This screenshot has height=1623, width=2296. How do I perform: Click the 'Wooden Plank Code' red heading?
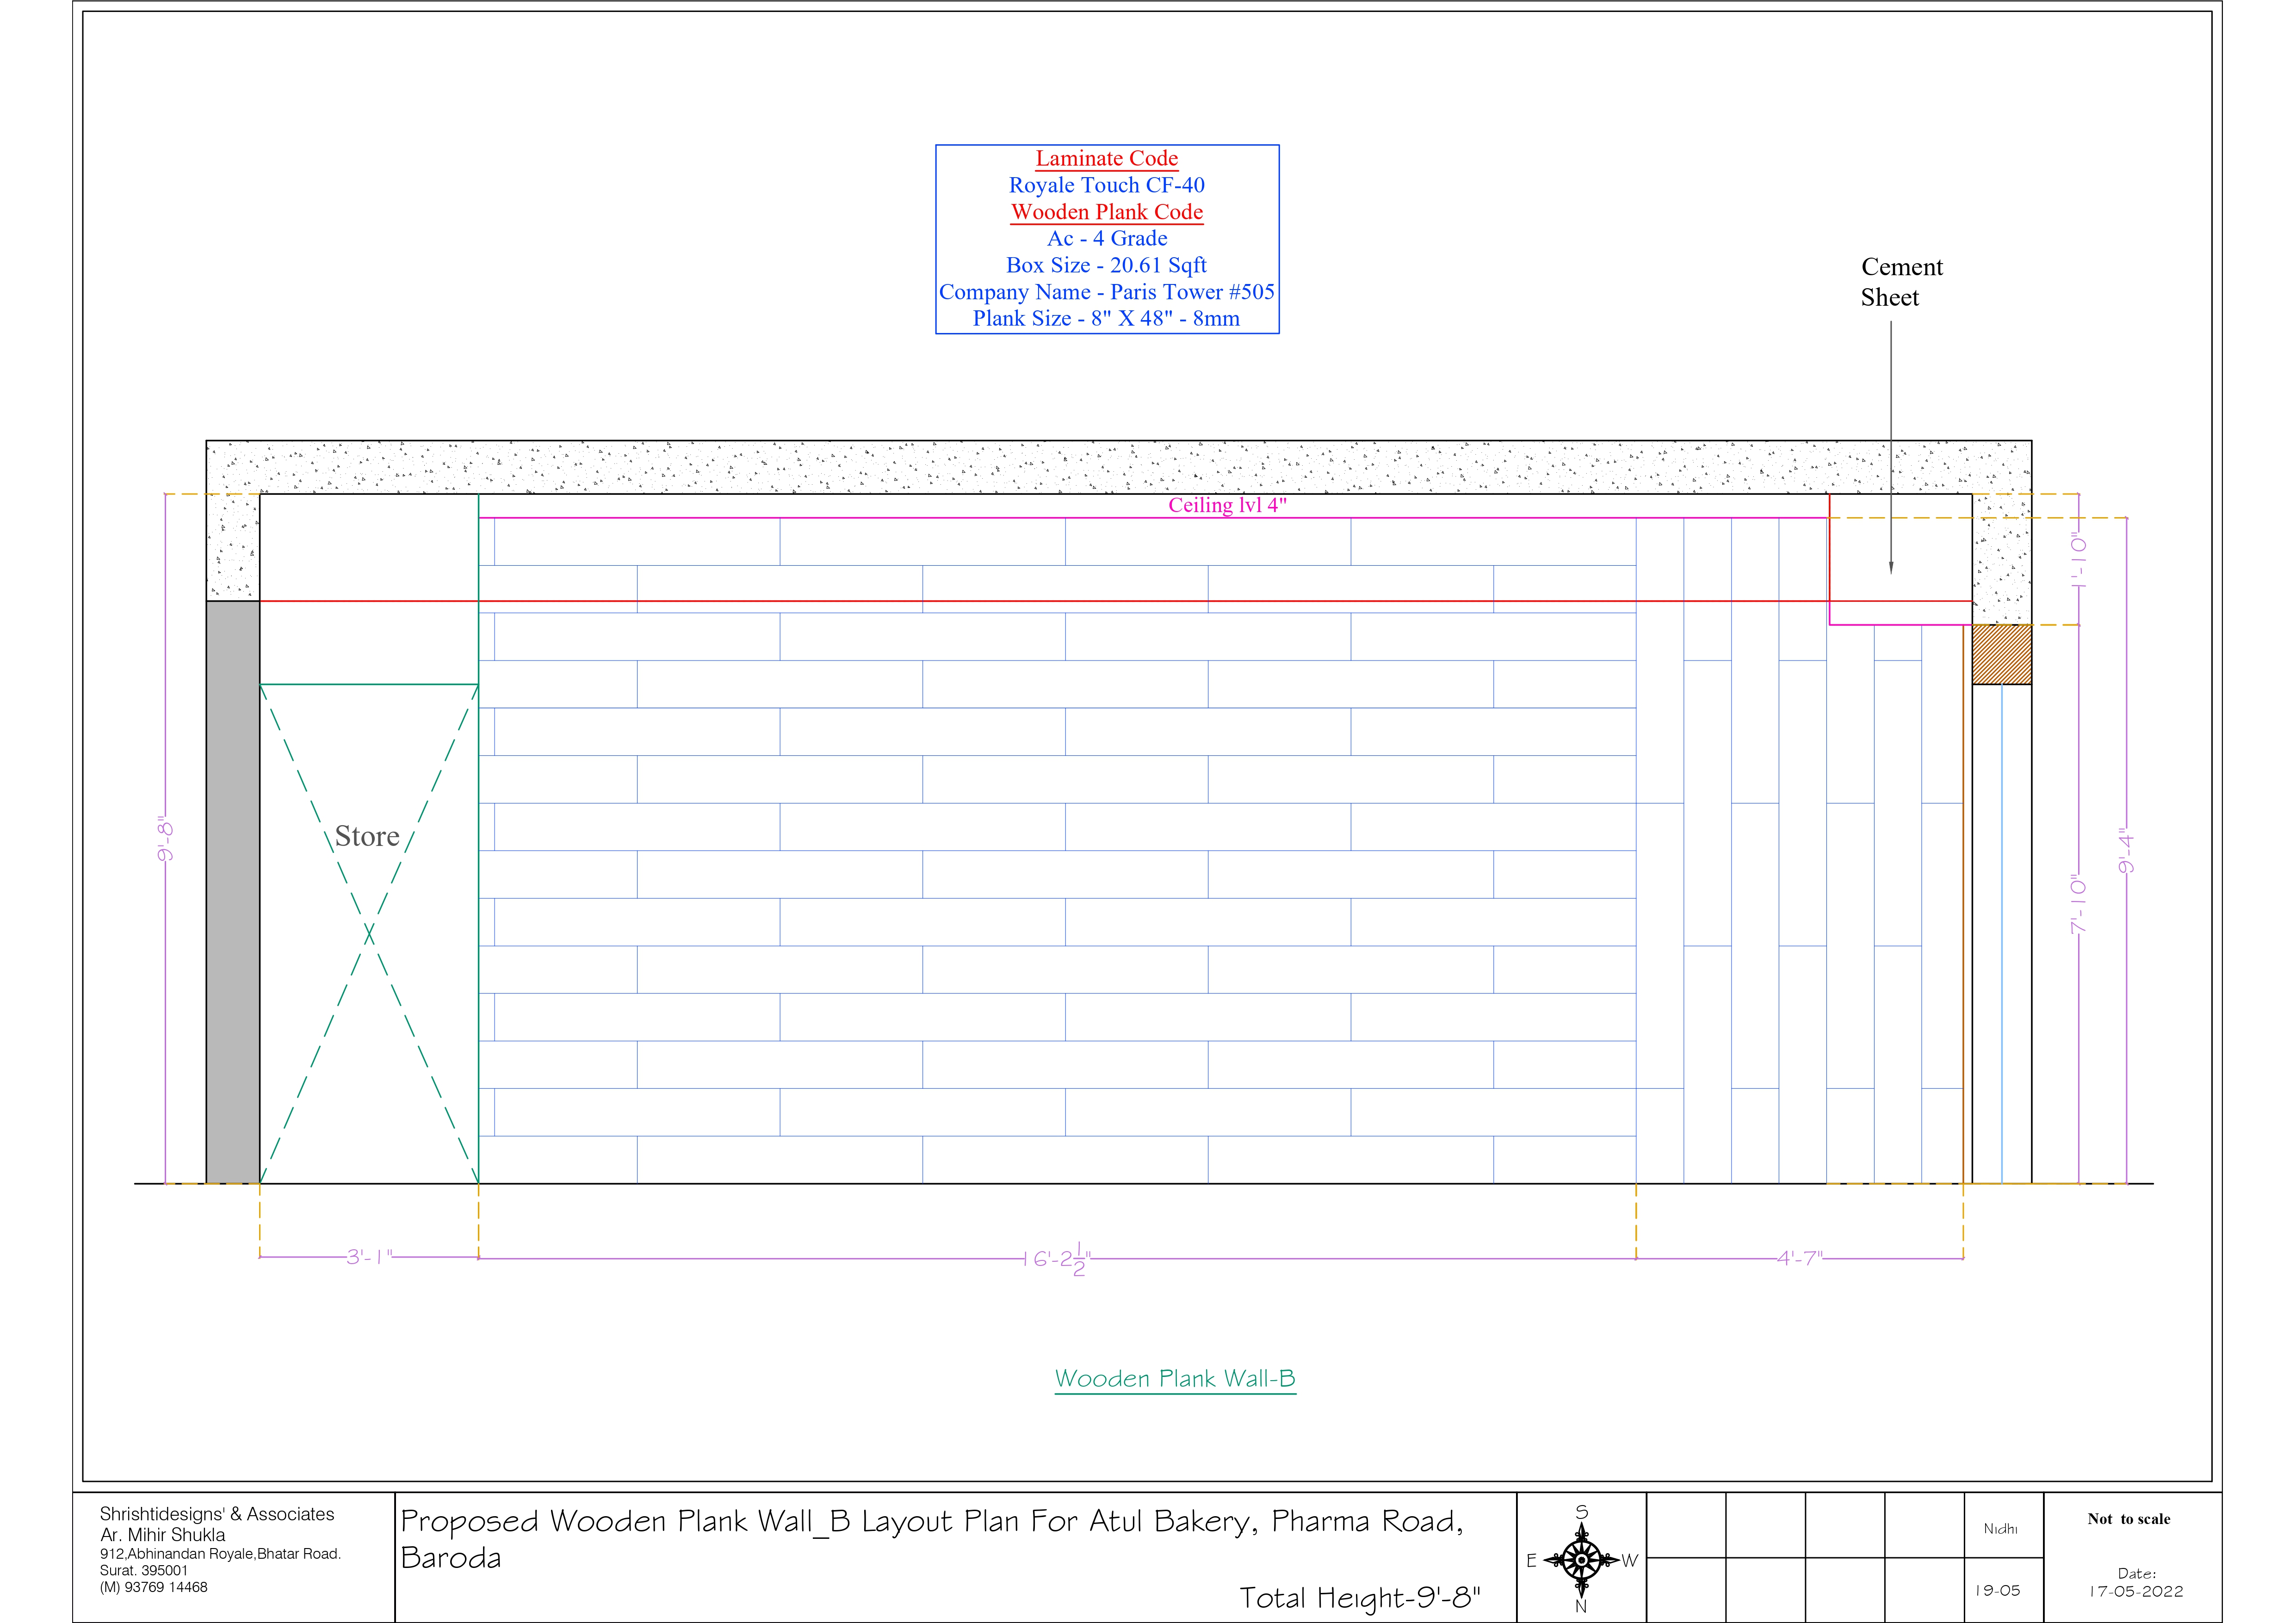[1106, 212]
